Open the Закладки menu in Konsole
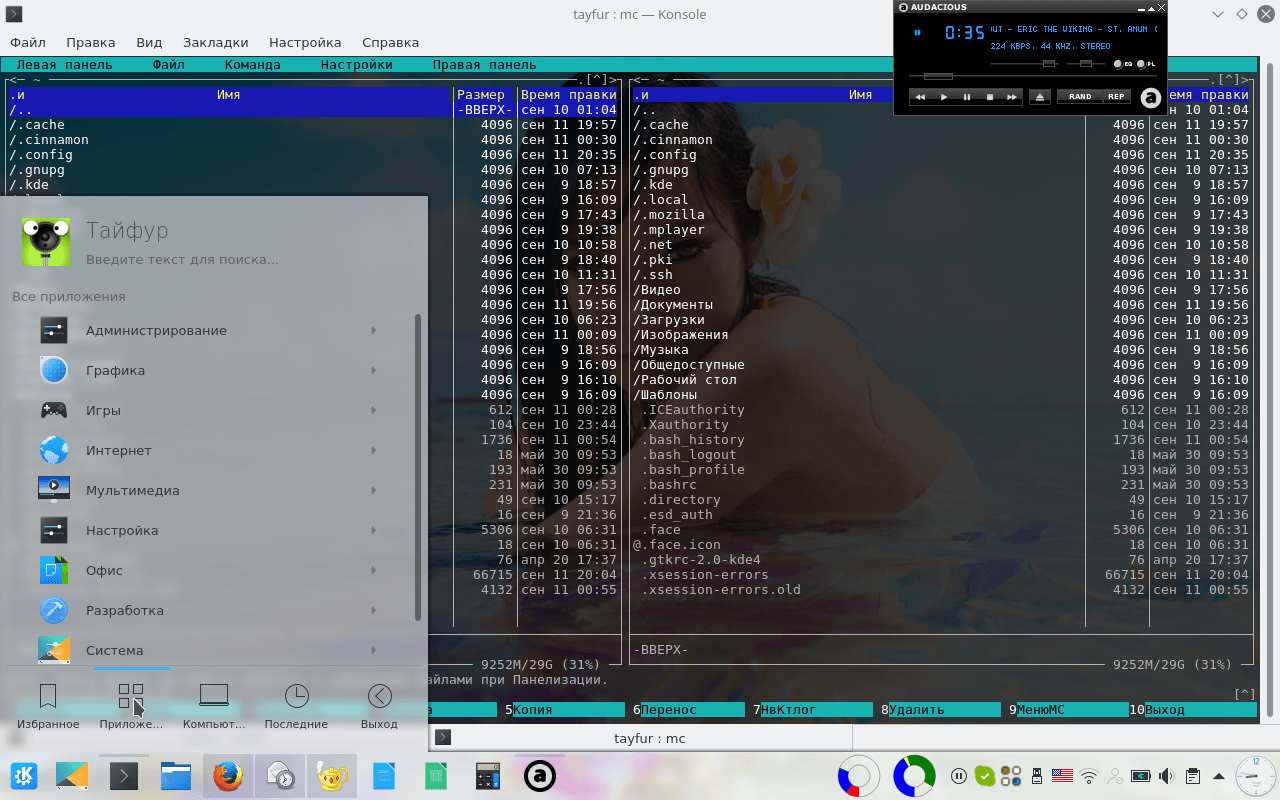 point(215,42)
